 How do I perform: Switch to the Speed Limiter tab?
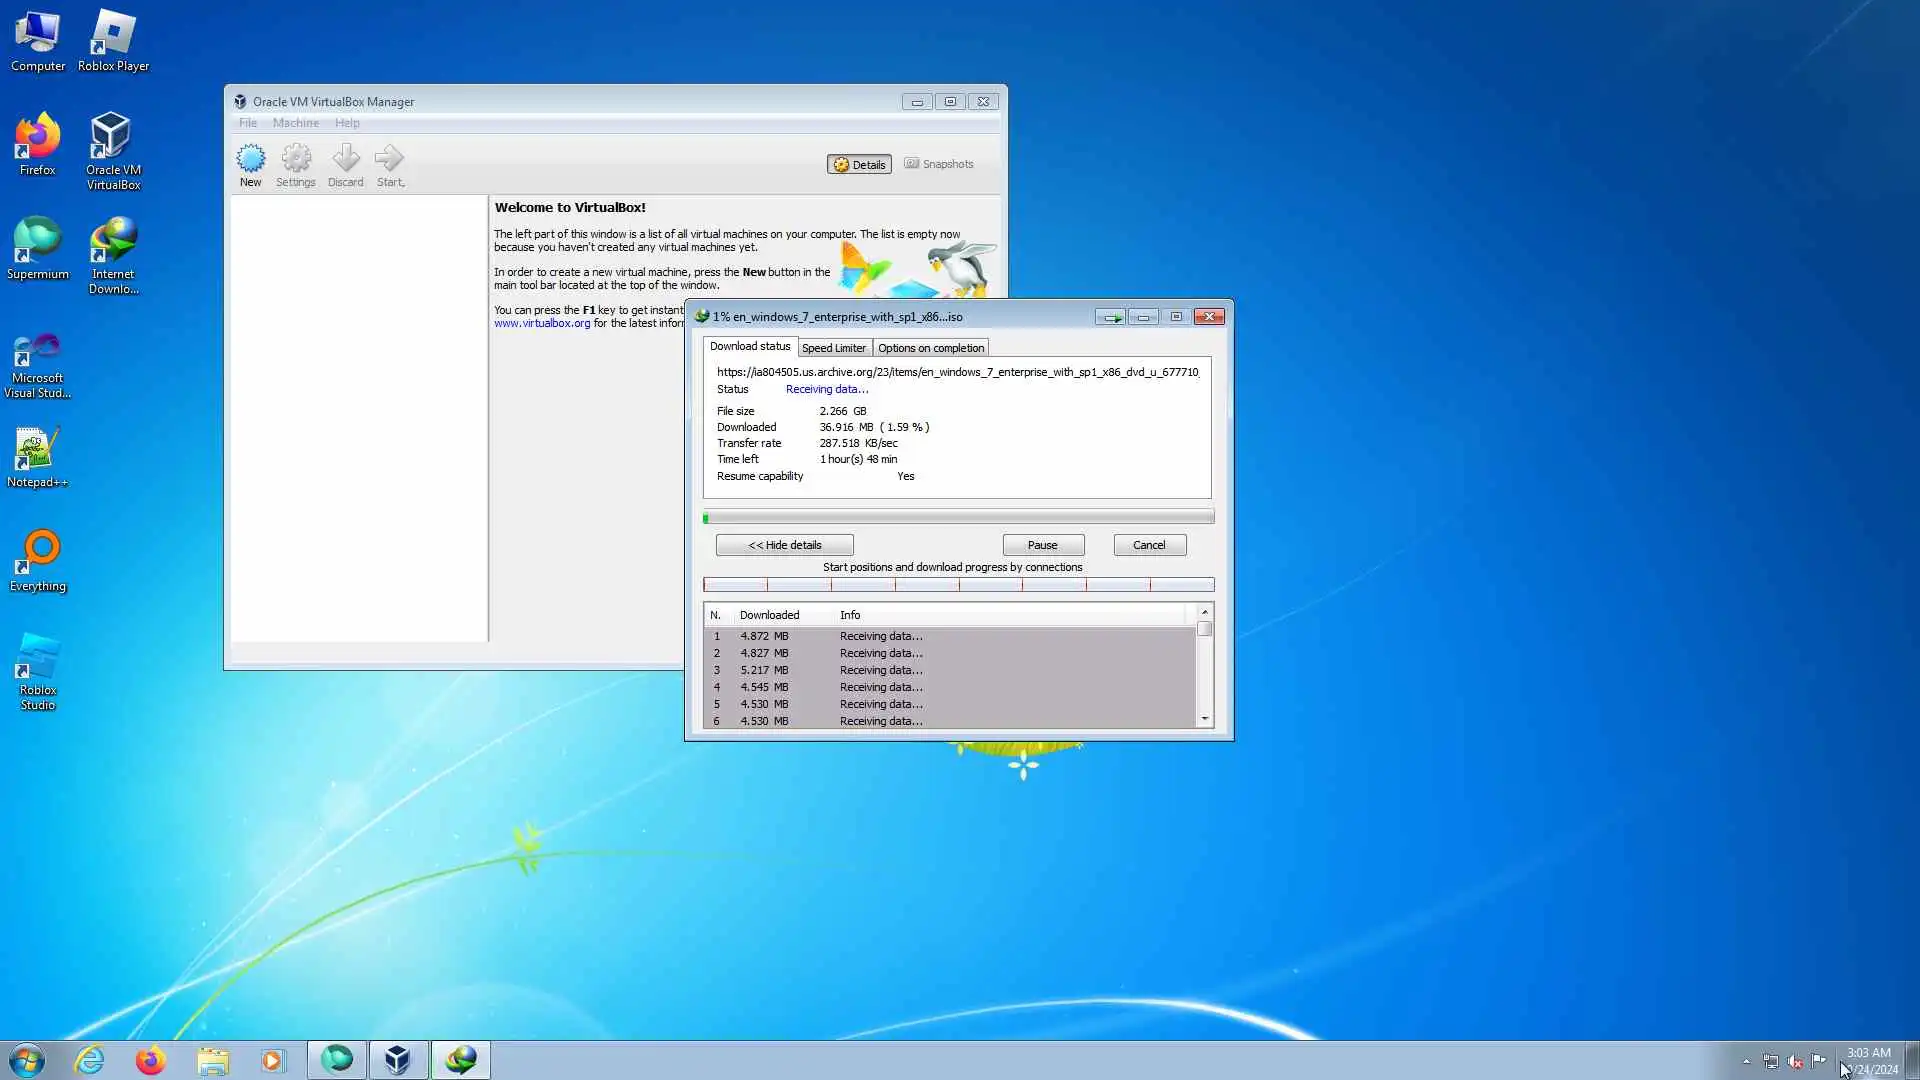(833, 348)
